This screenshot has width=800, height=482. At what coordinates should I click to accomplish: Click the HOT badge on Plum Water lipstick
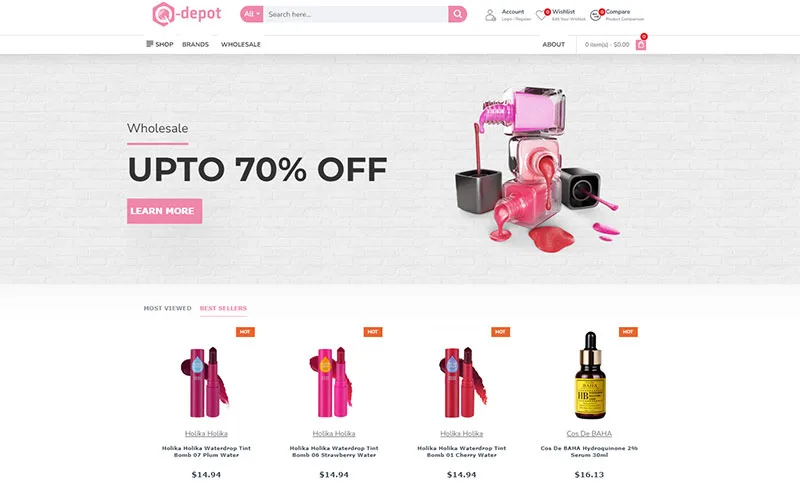[x=245, y=332]
